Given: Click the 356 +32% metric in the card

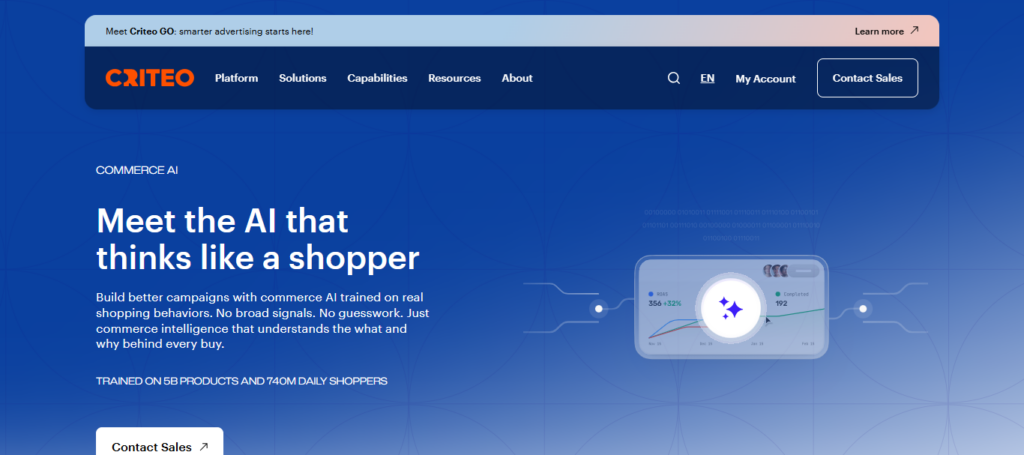Looking at the screenshot, I should (665, 304).
